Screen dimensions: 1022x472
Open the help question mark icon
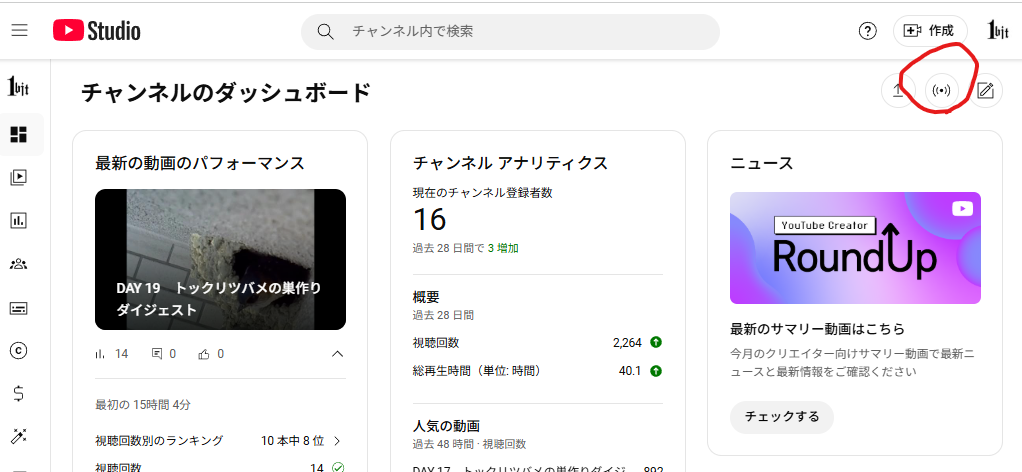868,31
